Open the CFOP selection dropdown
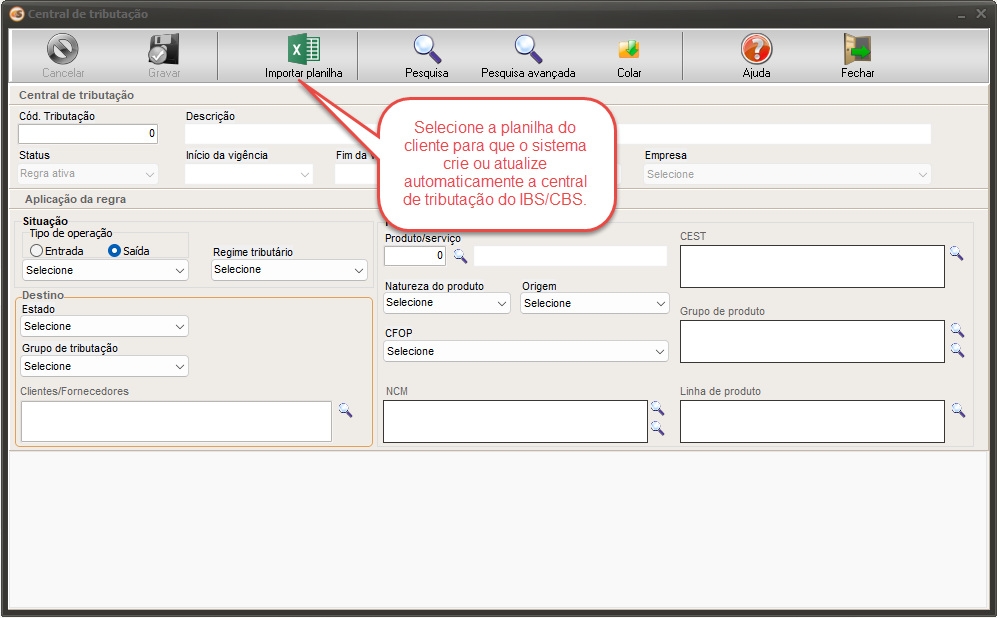 click(x=524, y=351)
